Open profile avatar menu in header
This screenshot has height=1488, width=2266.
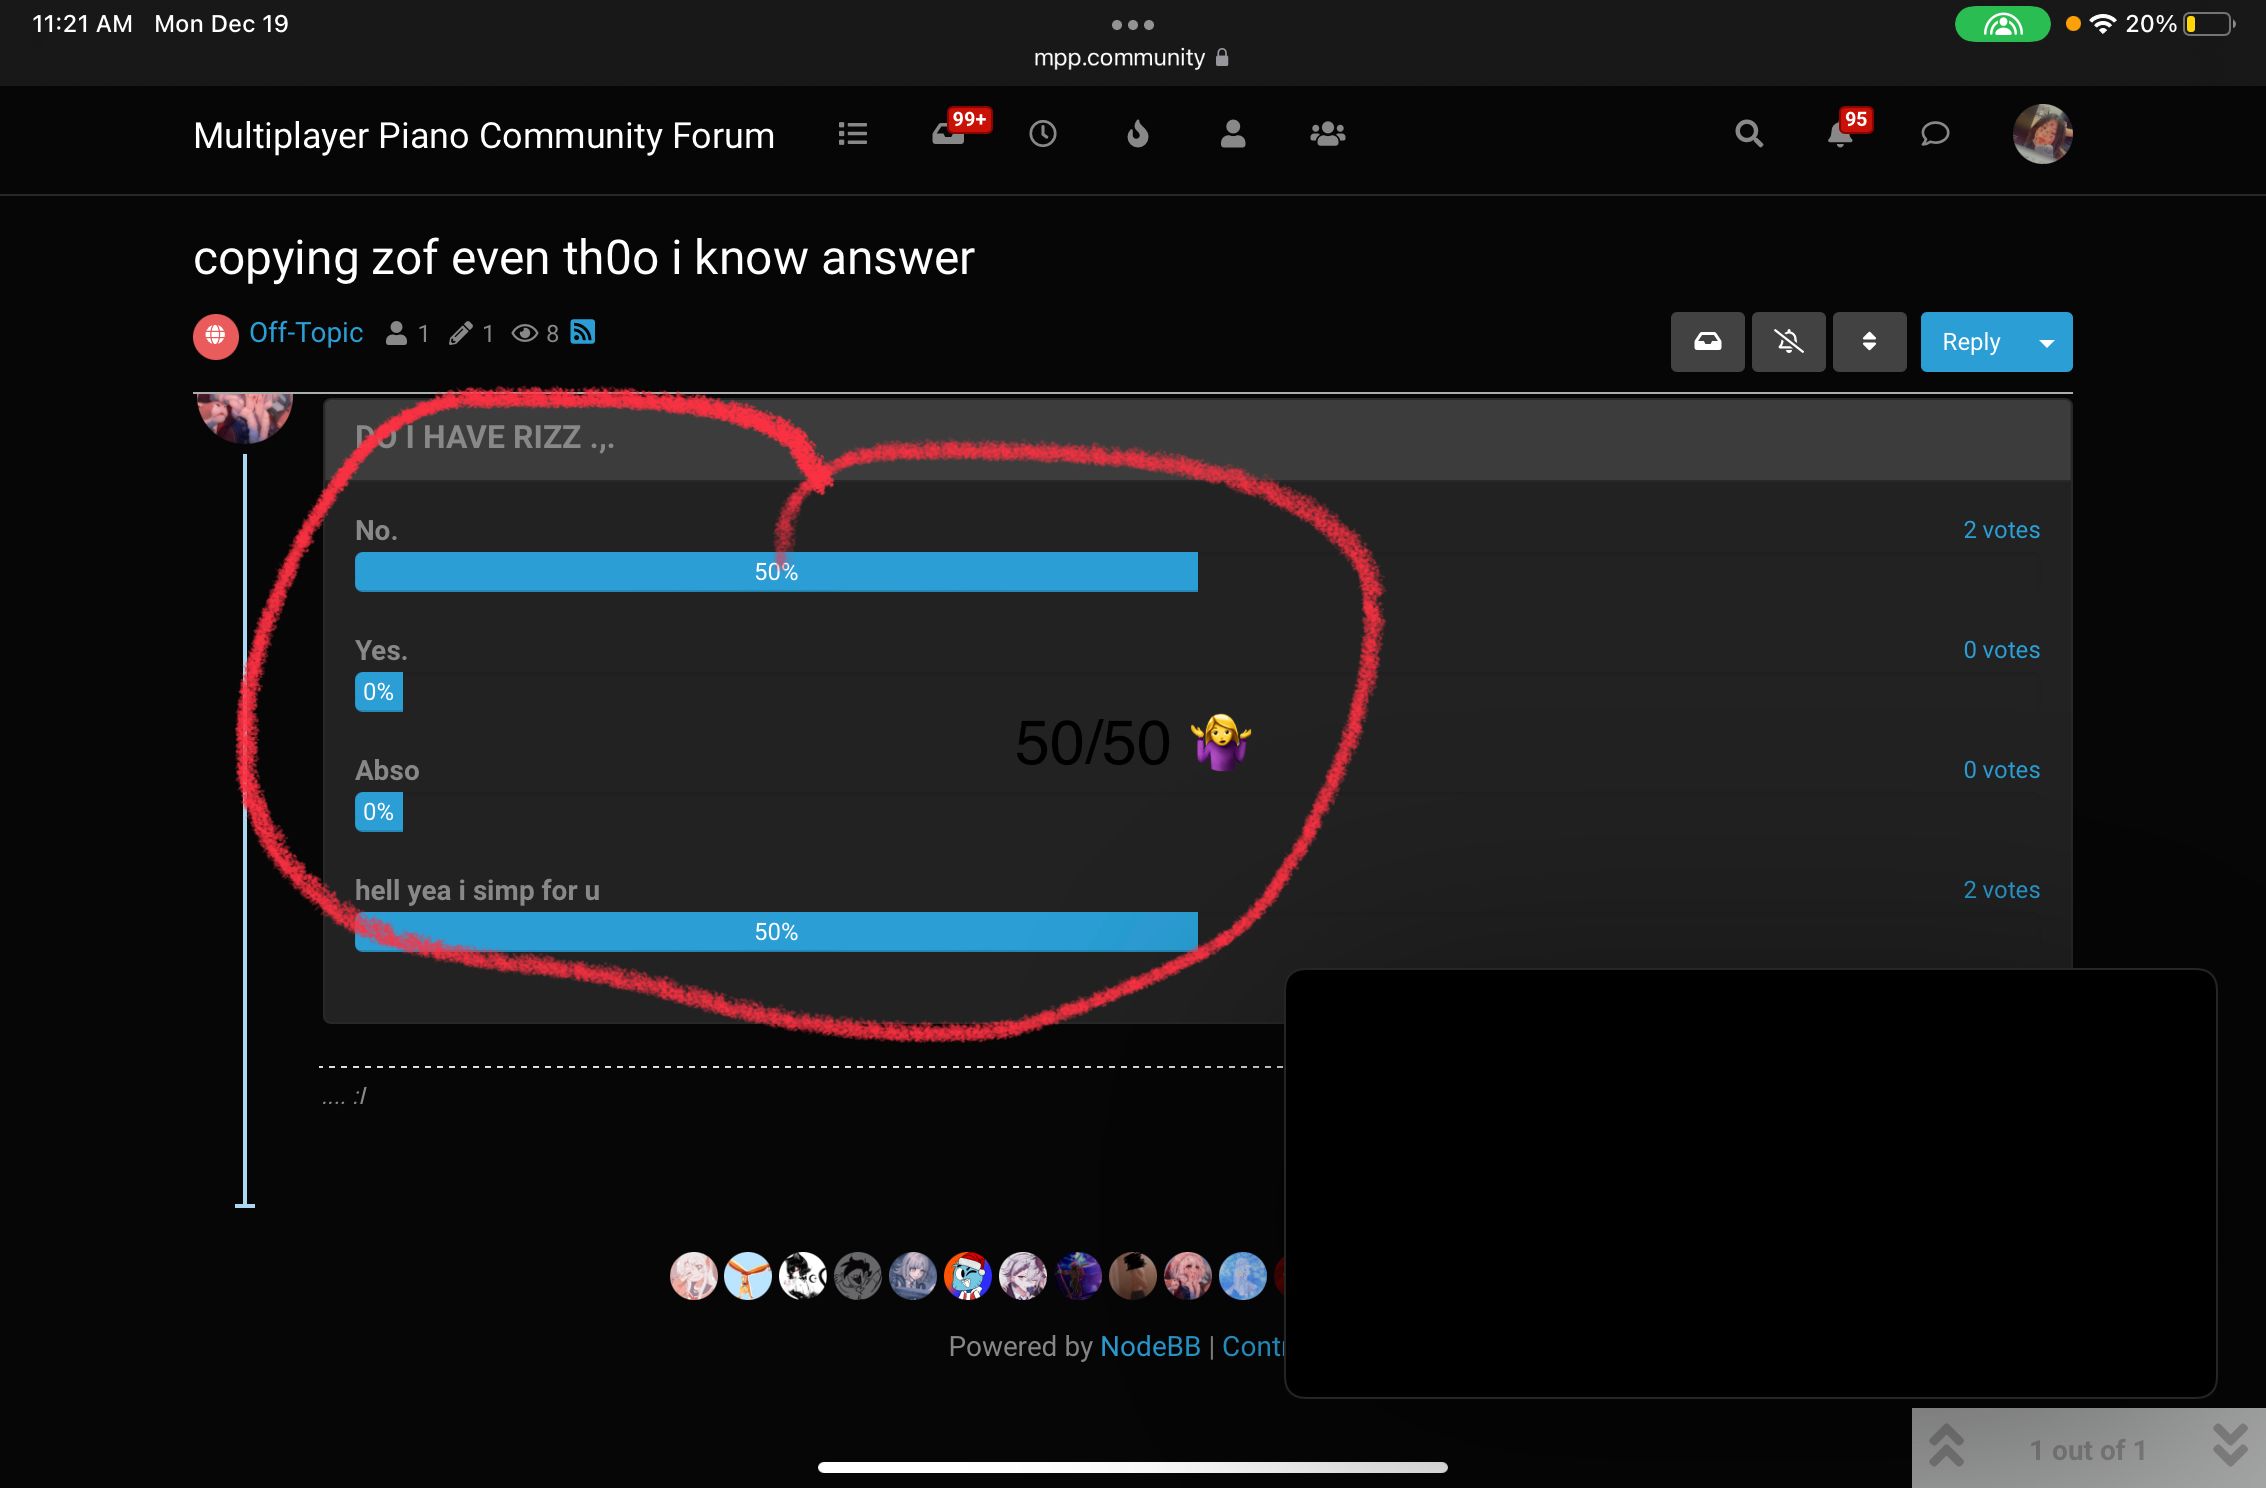tap(2042, 134)
